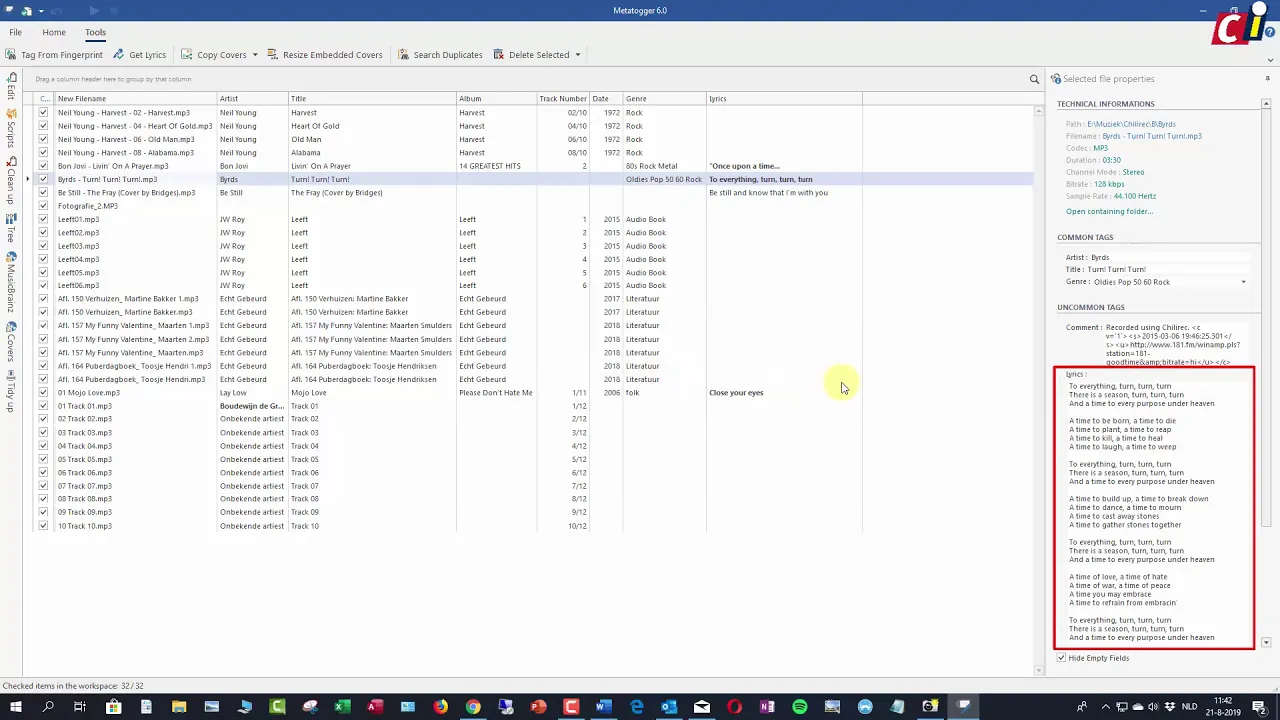Open Firefox from the taskbar
This screenshot has height=720, width=1280.
pyautogui.click(x=440, y=708)
